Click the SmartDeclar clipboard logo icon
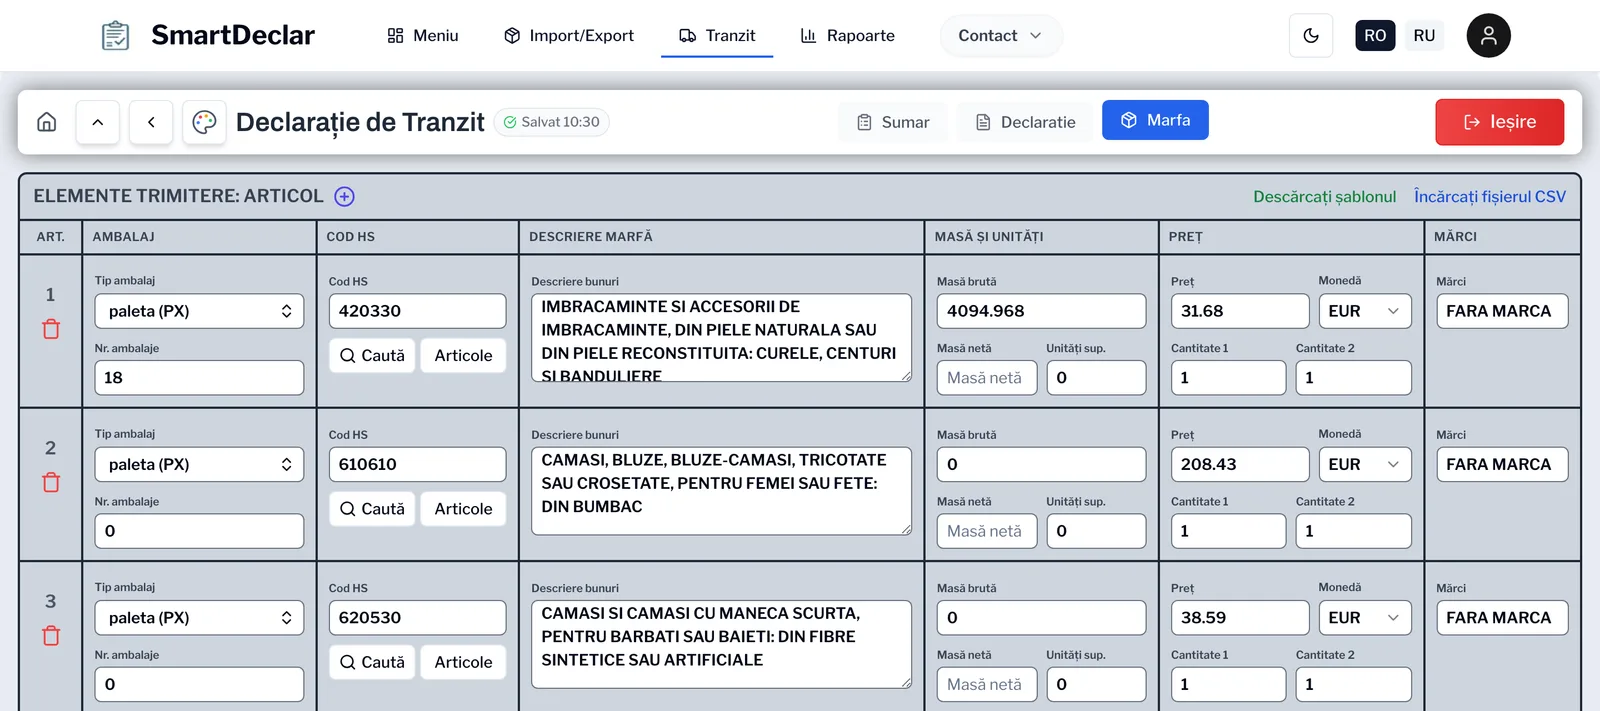 click(x=116, y=36)
